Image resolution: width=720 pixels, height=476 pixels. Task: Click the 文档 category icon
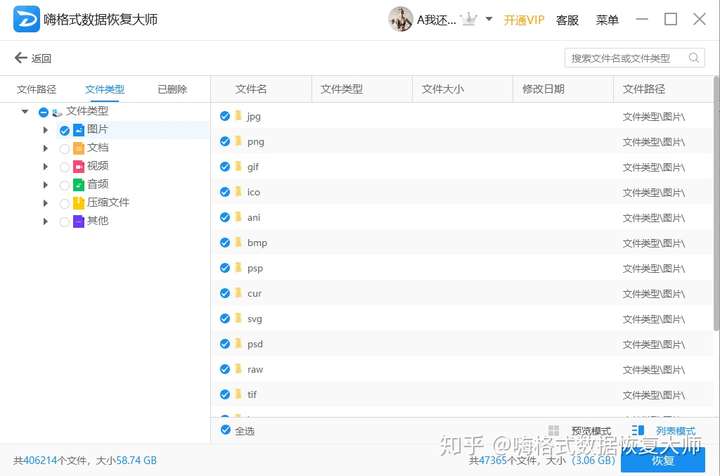pyautogui.click(x=79, y=148)
